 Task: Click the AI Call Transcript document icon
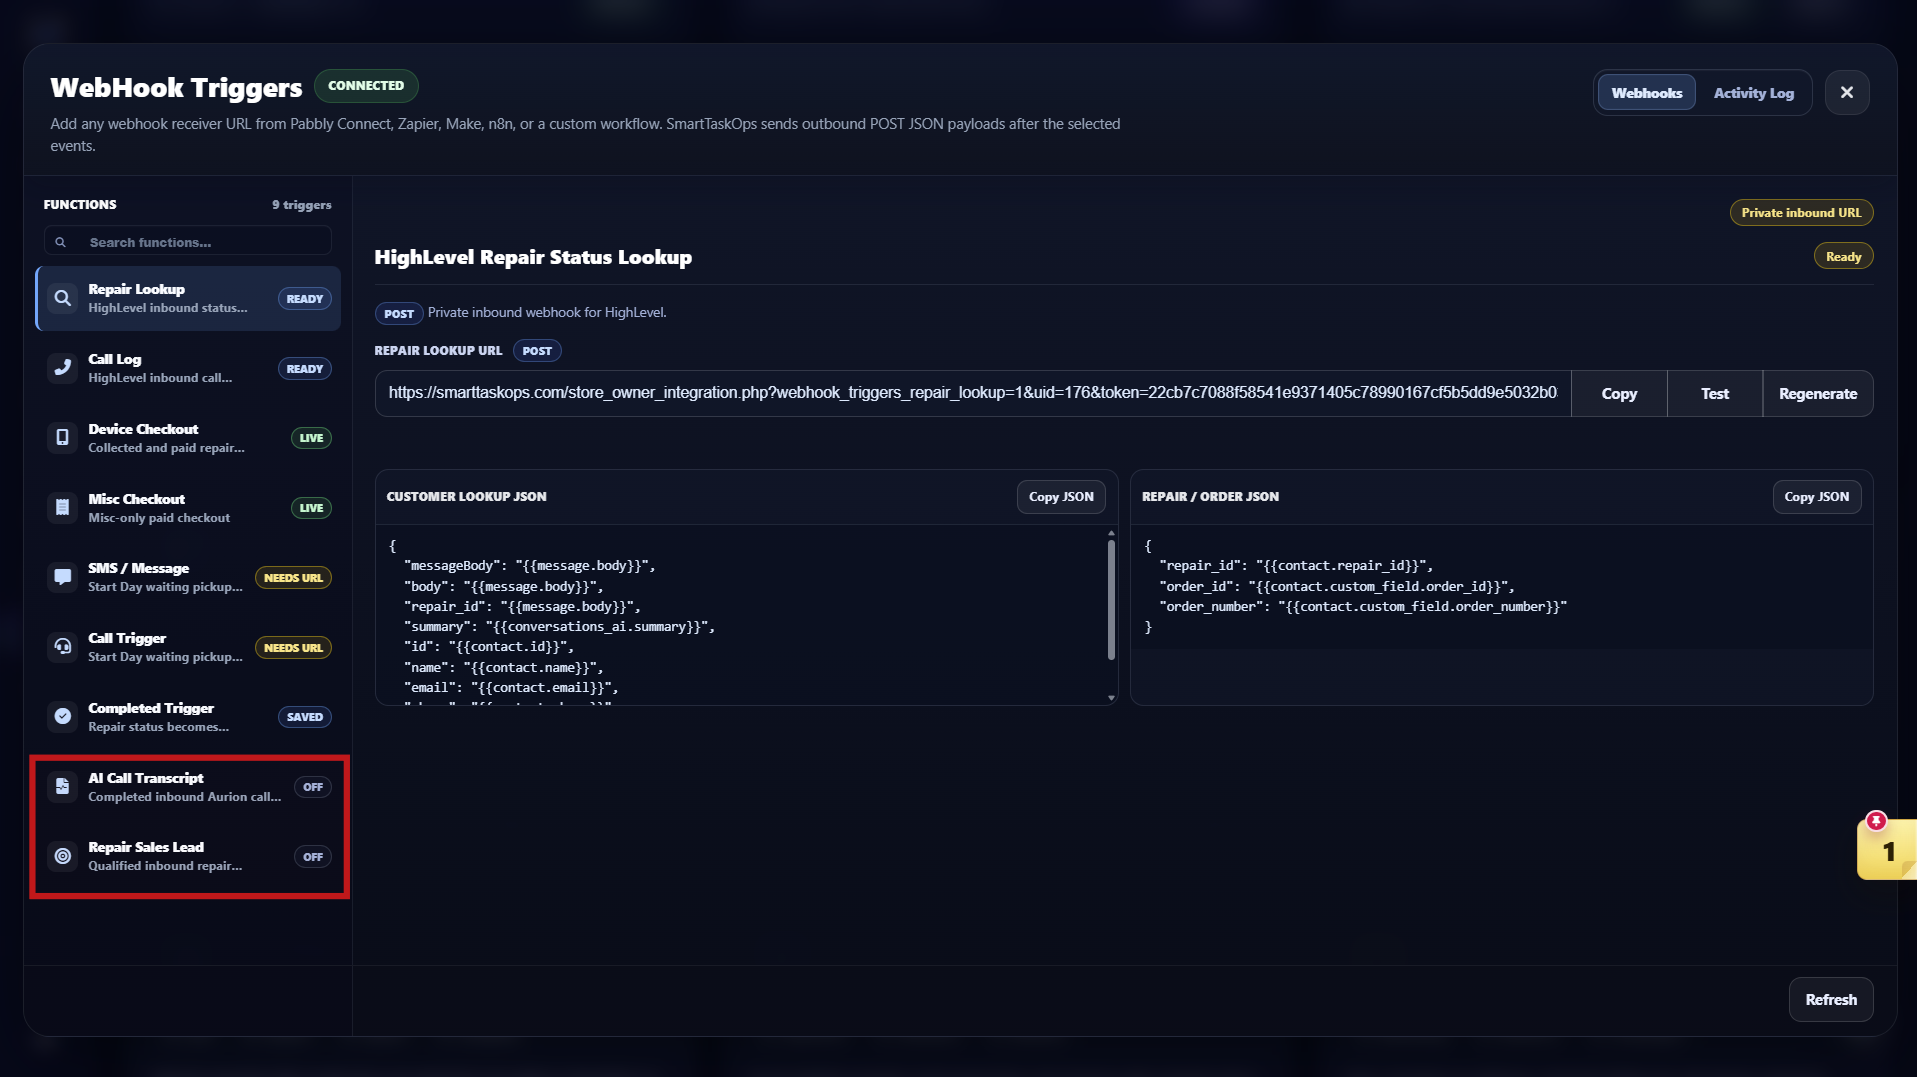tap(62, 787)
